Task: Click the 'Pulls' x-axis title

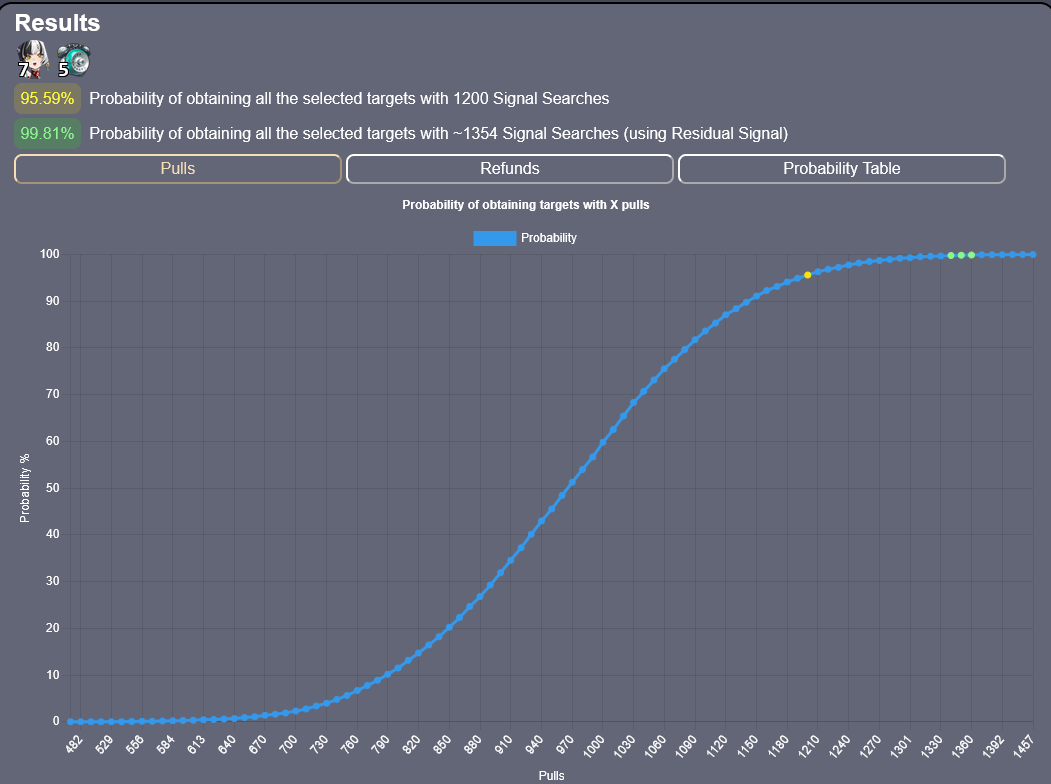Action: coord(552,775)
